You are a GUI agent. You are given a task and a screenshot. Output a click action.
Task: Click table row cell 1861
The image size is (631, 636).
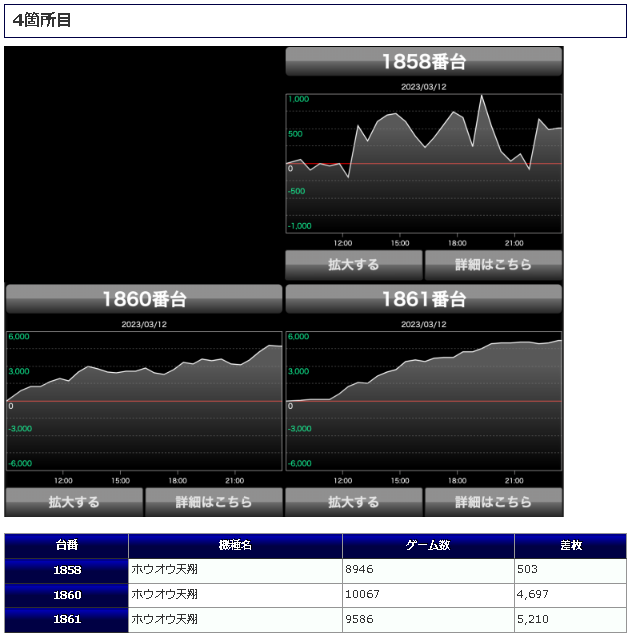click(x=67, y=620)
